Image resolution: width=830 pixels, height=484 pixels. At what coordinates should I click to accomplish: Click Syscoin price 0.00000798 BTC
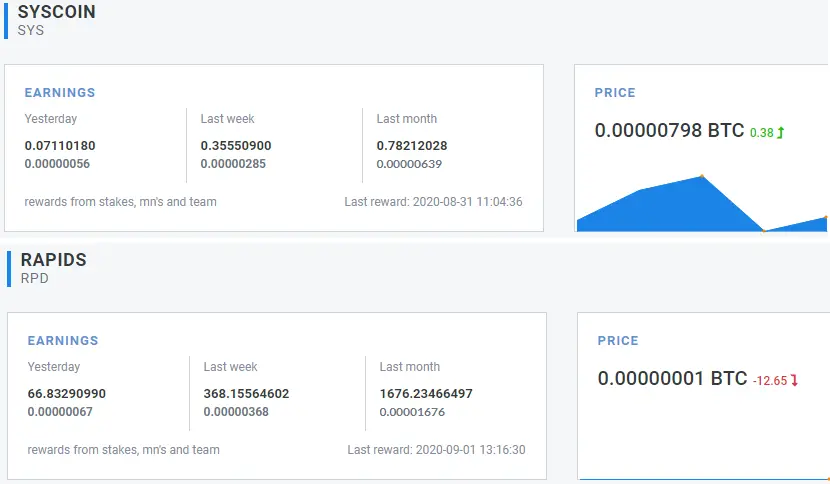(669, 130)
